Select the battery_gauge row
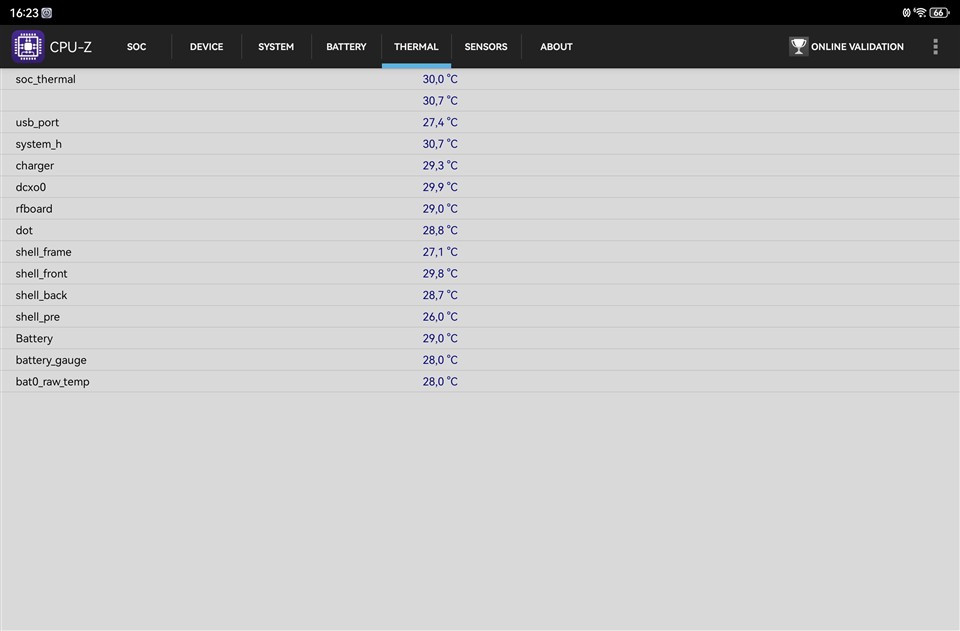The height and width of the screenshot is (631, 960). (x=480, y=360)
